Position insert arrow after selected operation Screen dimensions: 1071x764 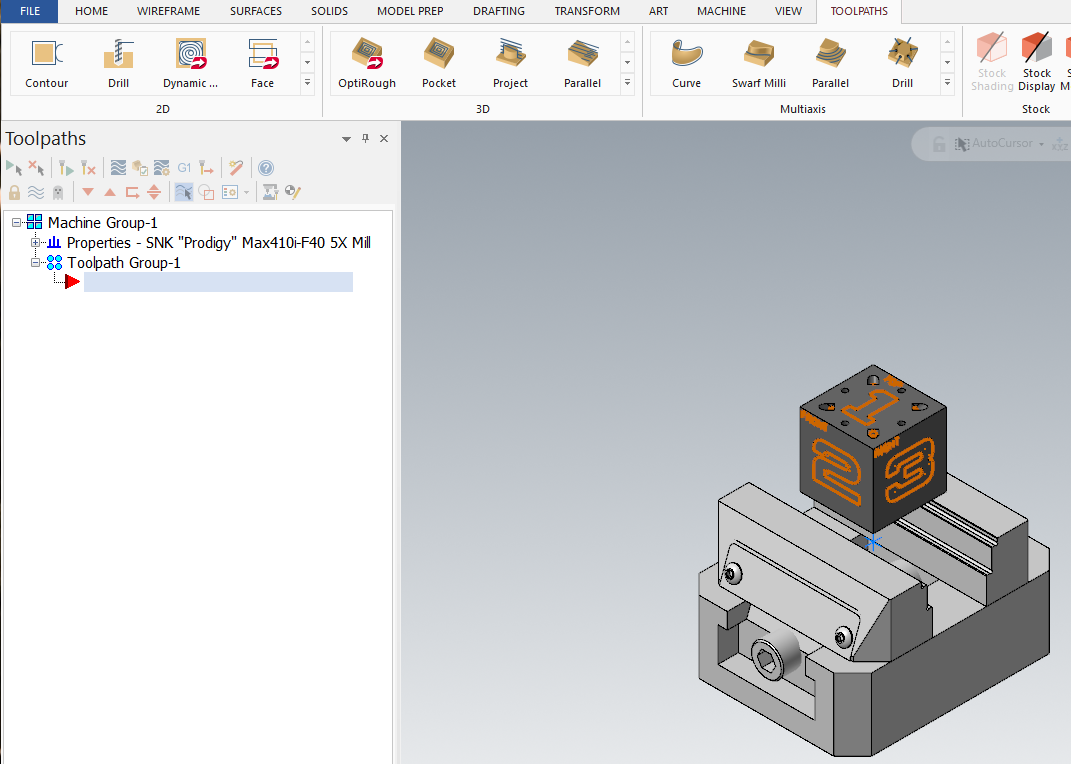[x=132, y=192]
